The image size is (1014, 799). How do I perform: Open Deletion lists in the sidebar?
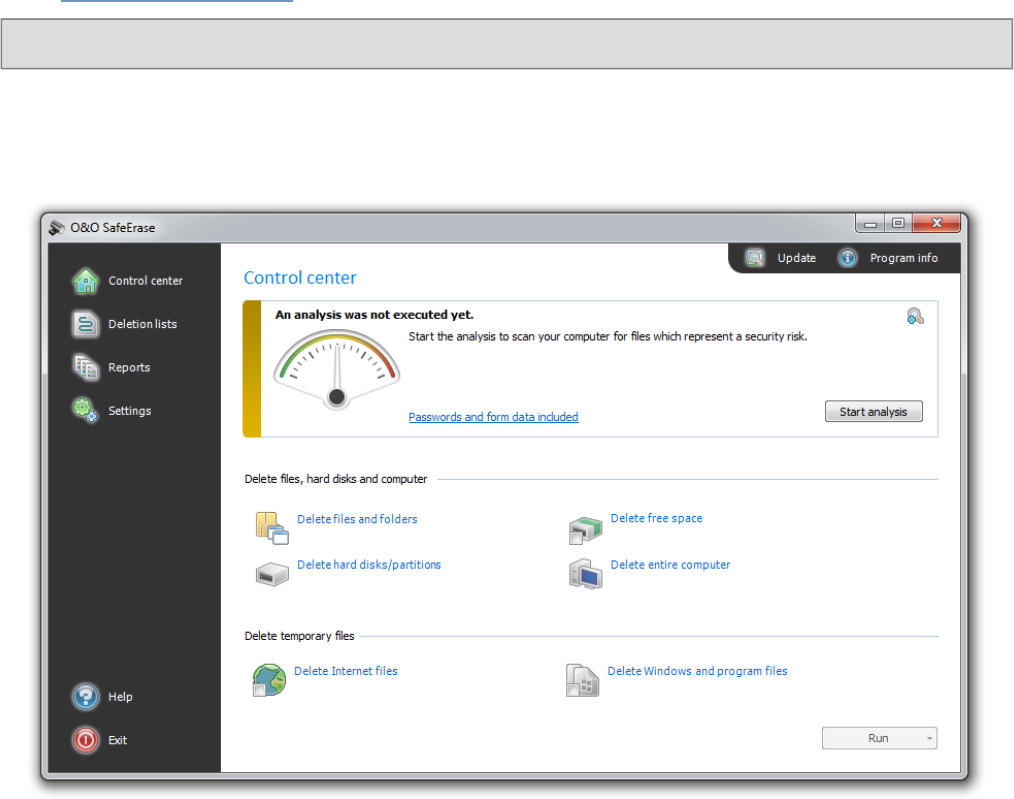[x=142, y=324]
